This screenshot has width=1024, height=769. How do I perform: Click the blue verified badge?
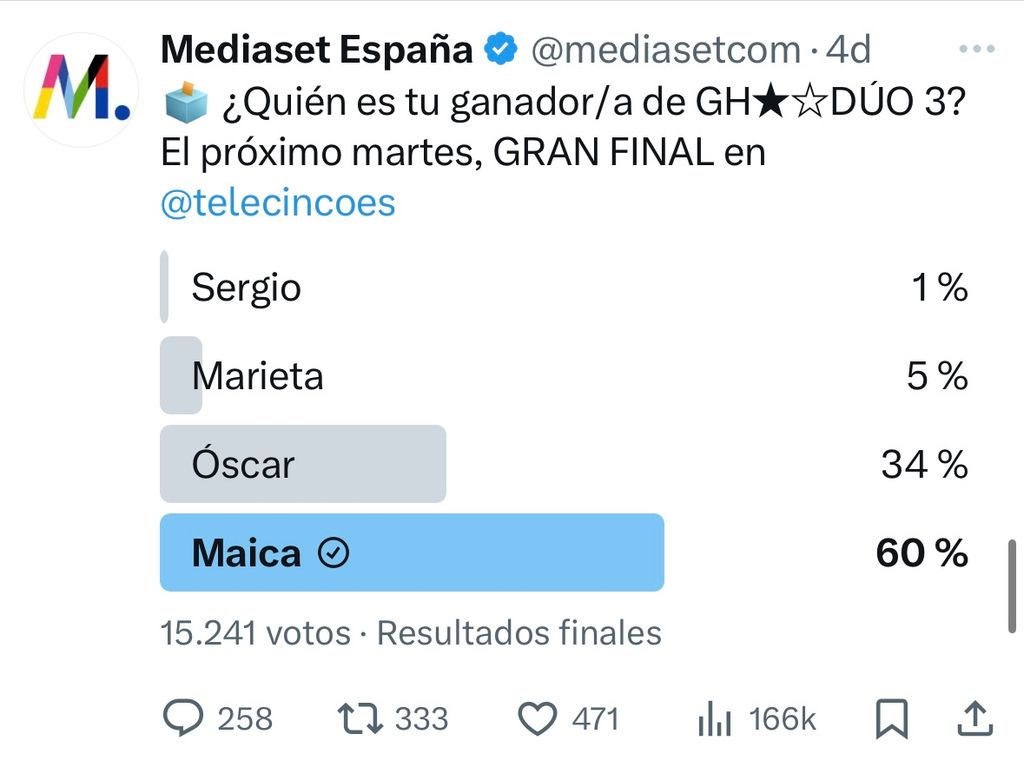(500, 48)
